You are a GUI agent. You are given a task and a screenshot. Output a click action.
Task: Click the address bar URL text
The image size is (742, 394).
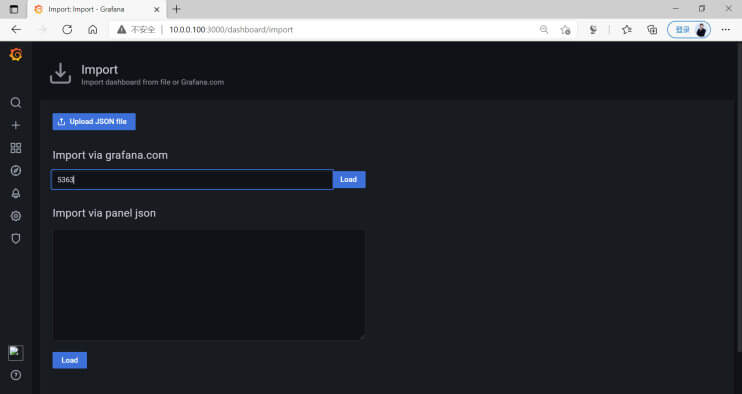point(231,29)
